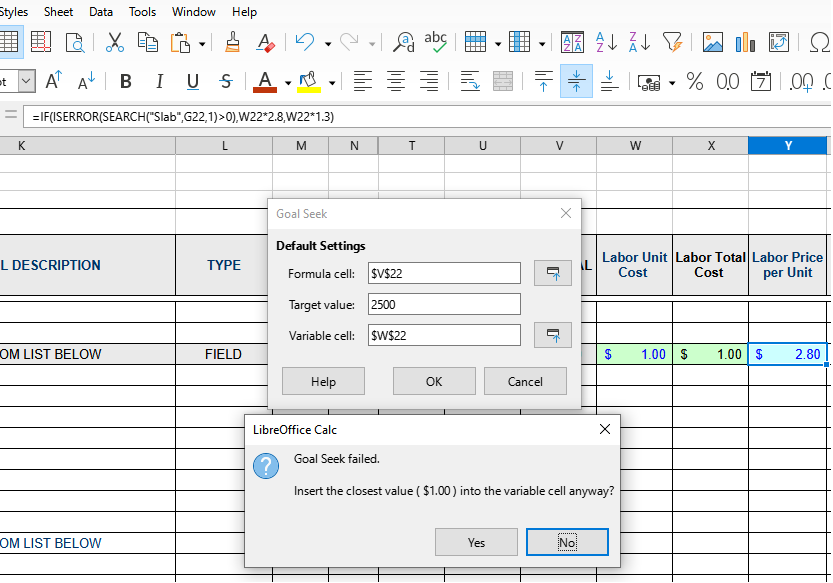Click the Cut scissors icon
Screen dimensions: 833x583
pyautogui.click(x=114, y=43)
